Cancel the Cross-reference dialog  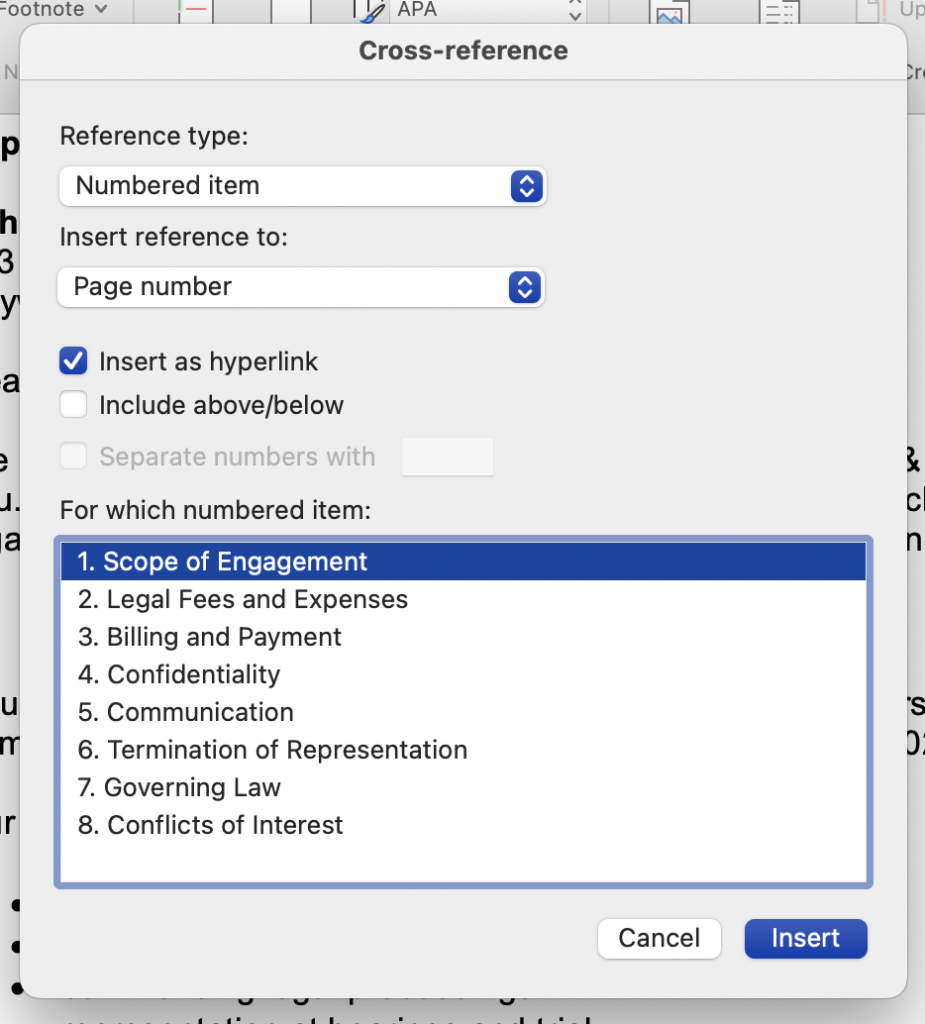659,938
